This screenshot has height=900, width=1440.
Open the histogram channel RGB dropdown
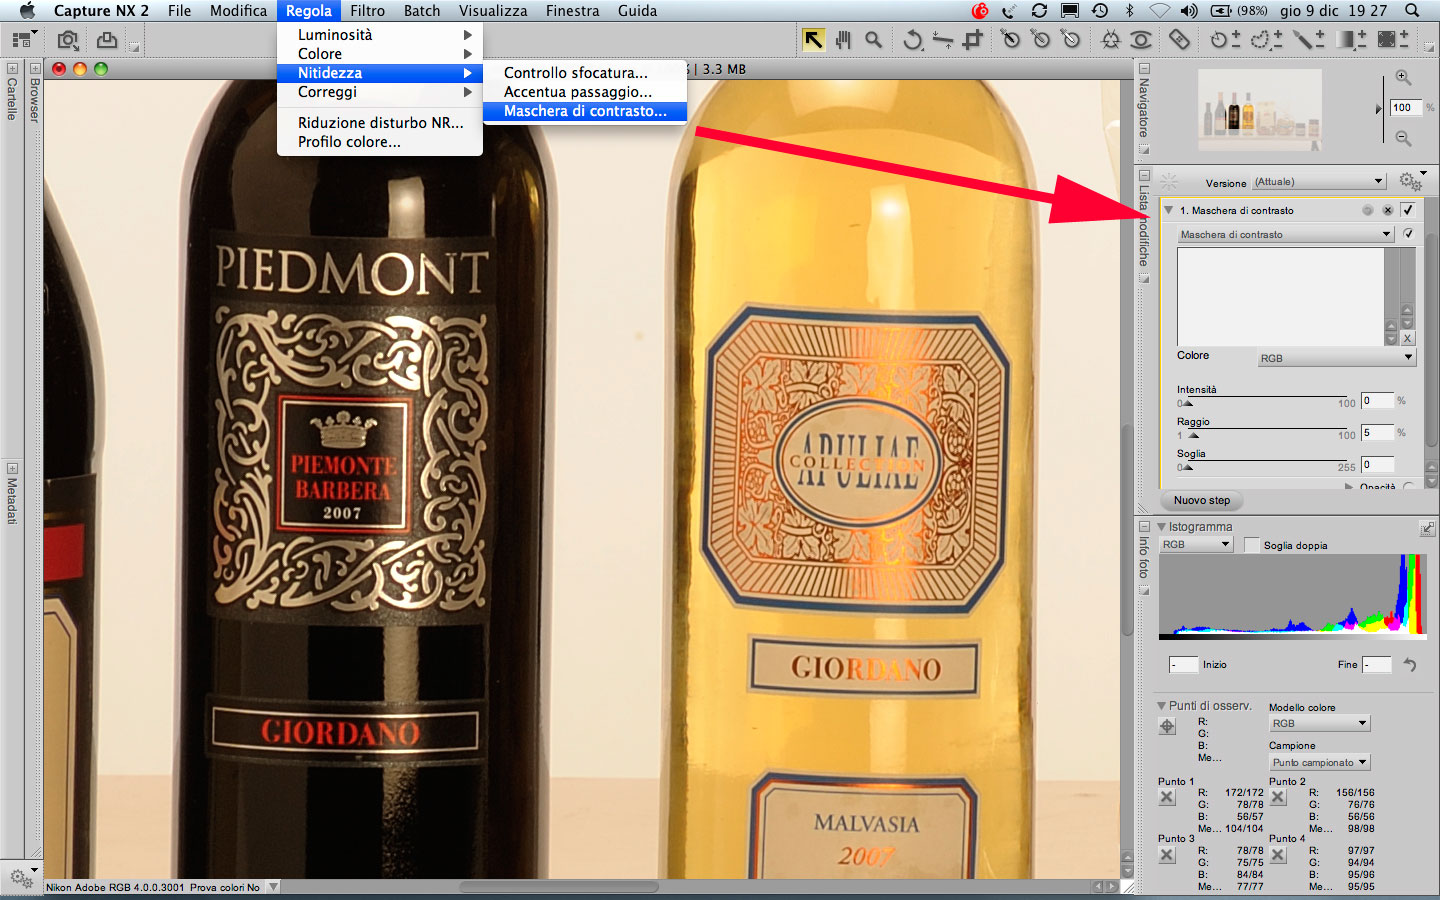[1196, 544]
